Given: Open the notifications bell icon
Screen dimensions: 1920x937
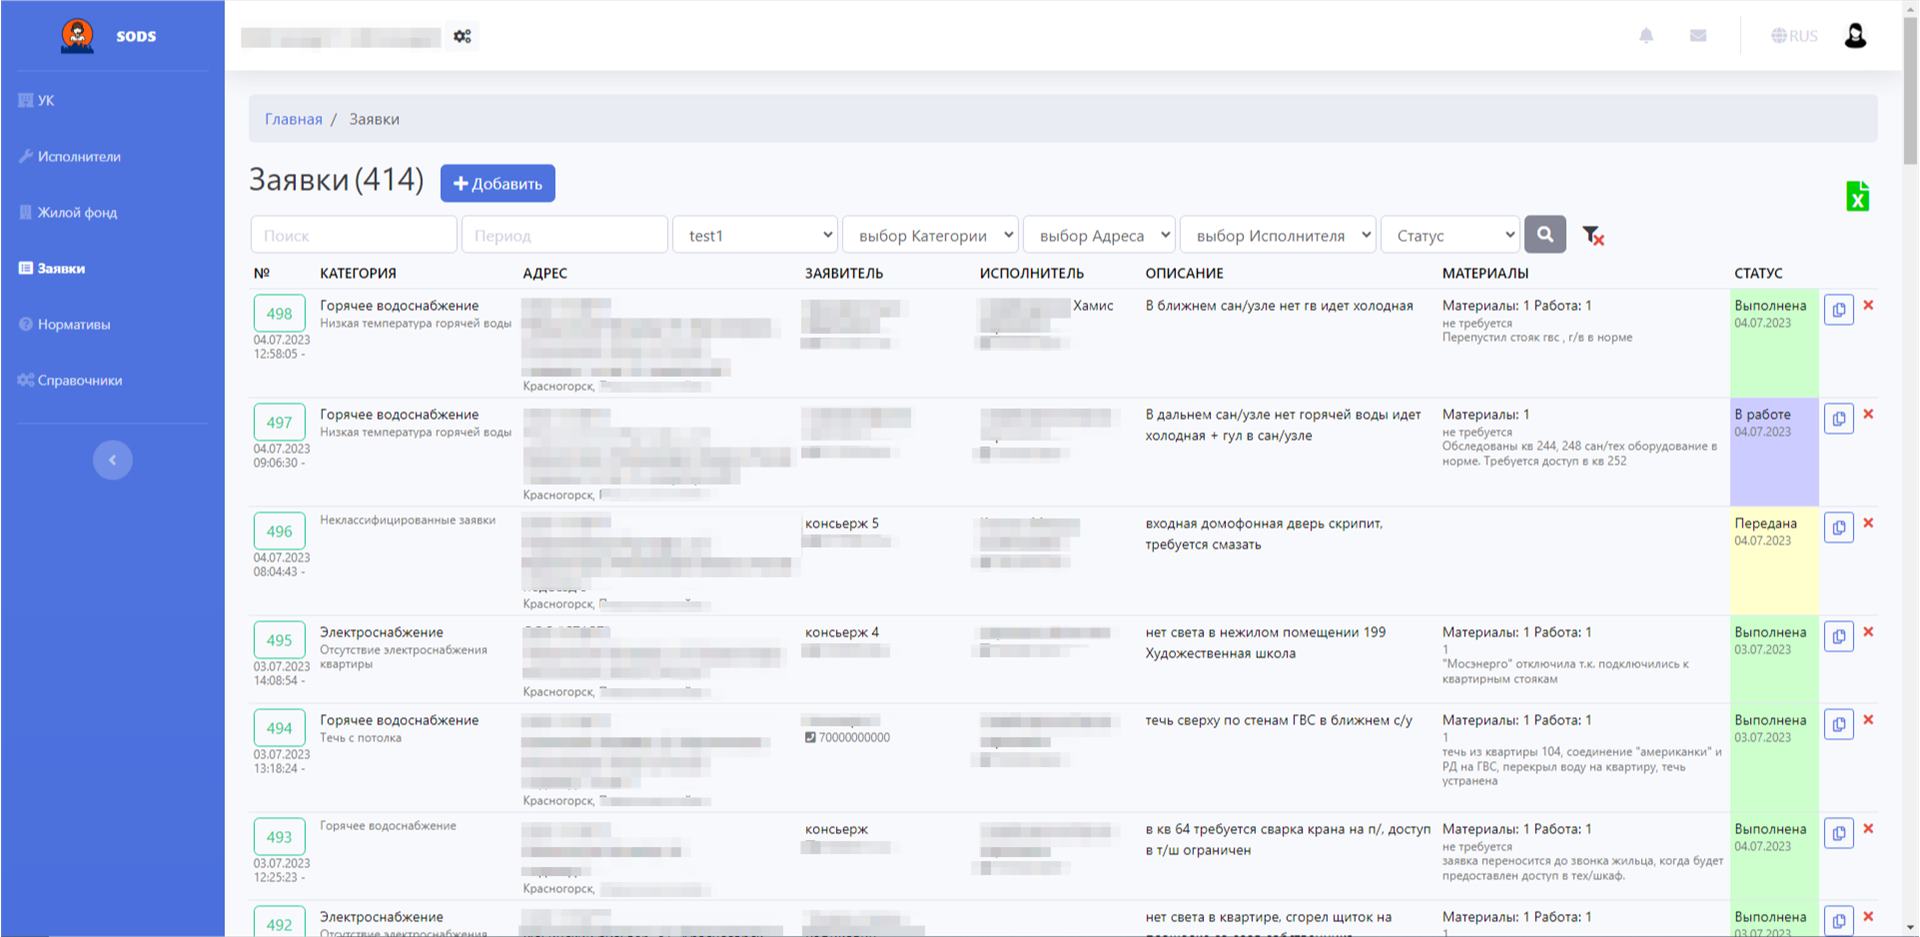Looking at the screenshot, I should [1646, 36].
